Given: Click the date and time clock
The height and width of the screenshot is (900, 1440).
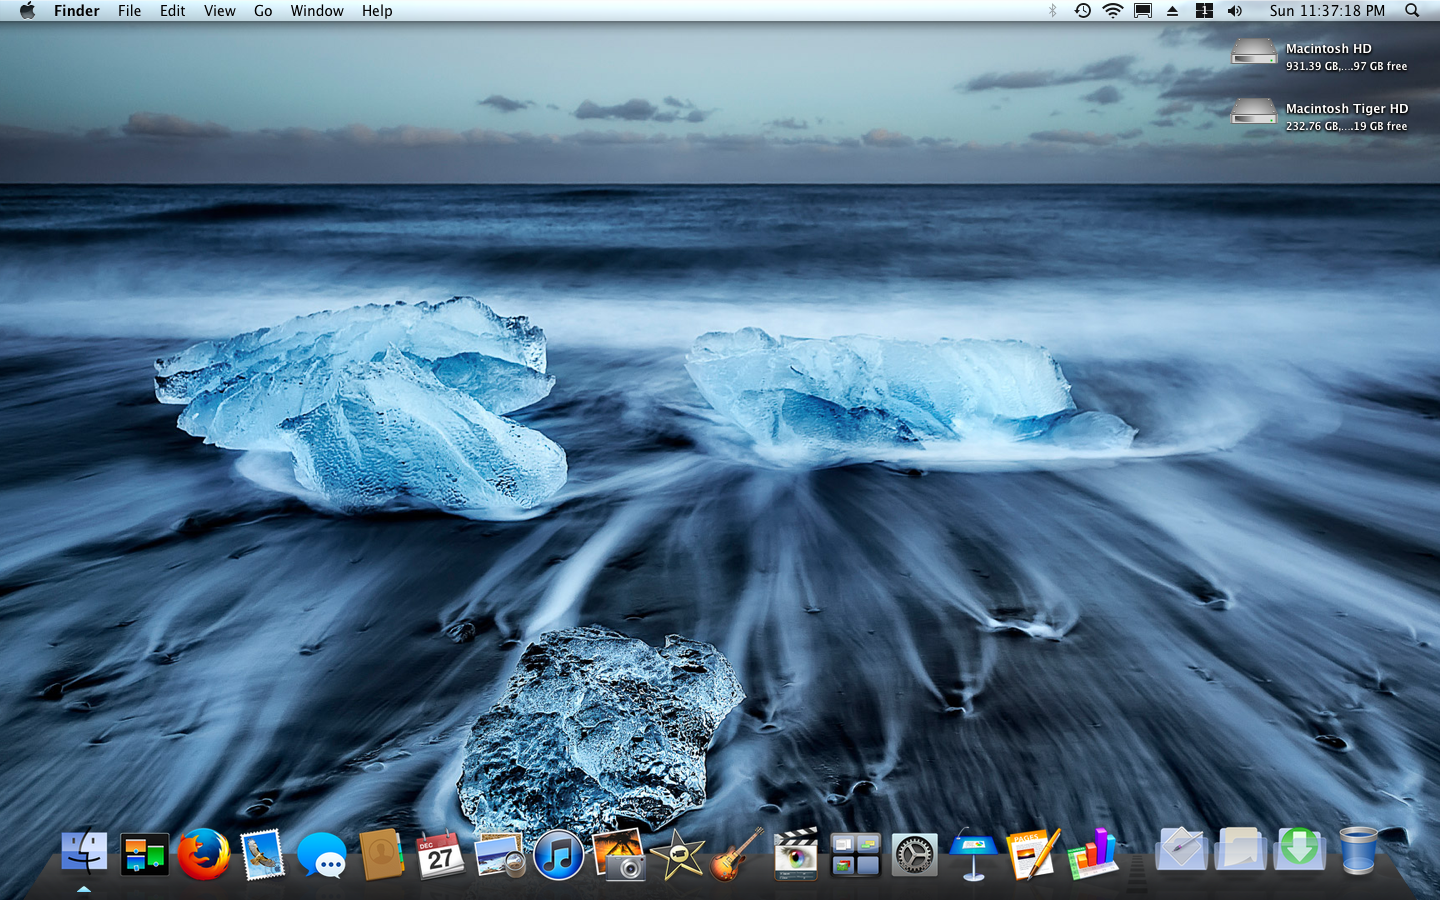Looking at the screenshot, I should tap(1327, 11).
